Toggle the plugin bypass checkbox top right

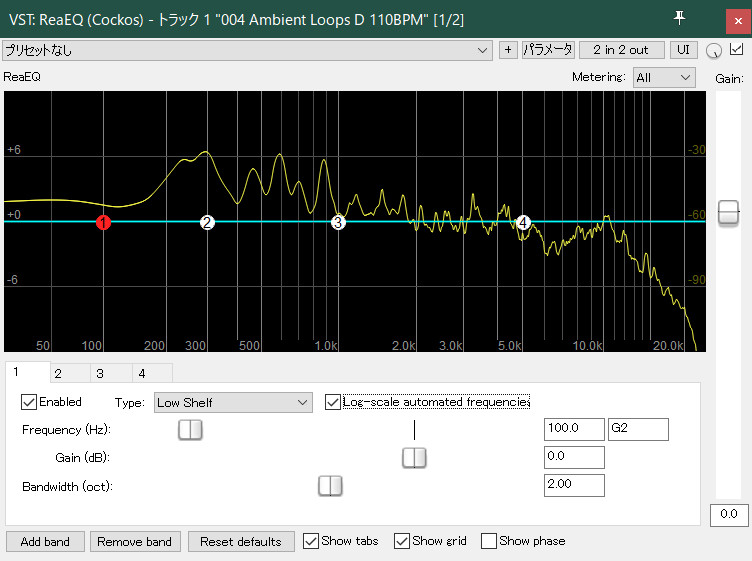point(737,49)
